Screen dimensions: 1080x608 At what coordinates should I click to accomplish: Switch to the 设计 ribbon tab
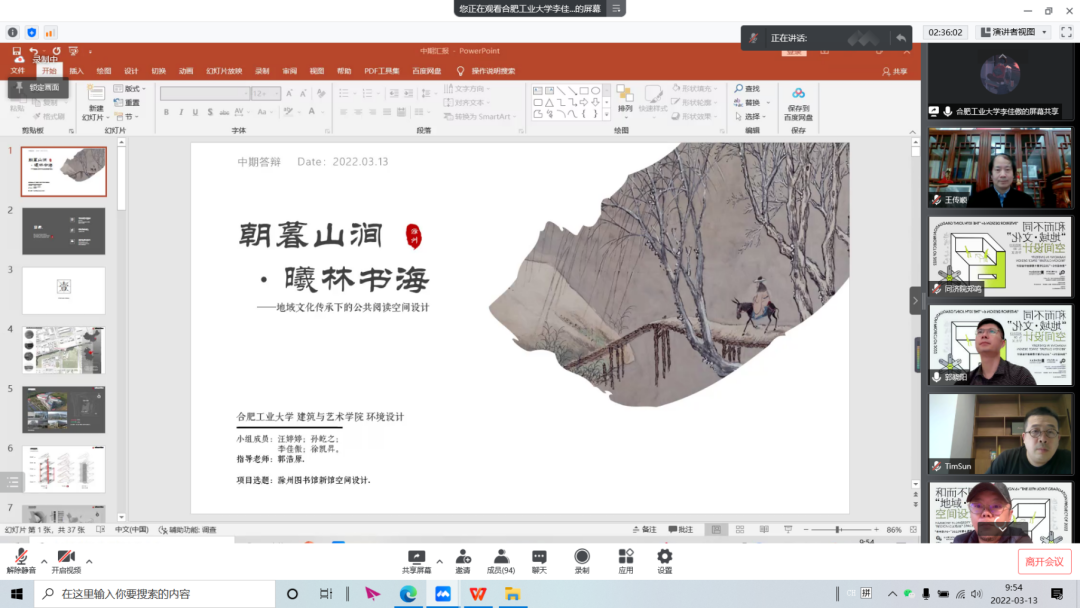[131, 71]
